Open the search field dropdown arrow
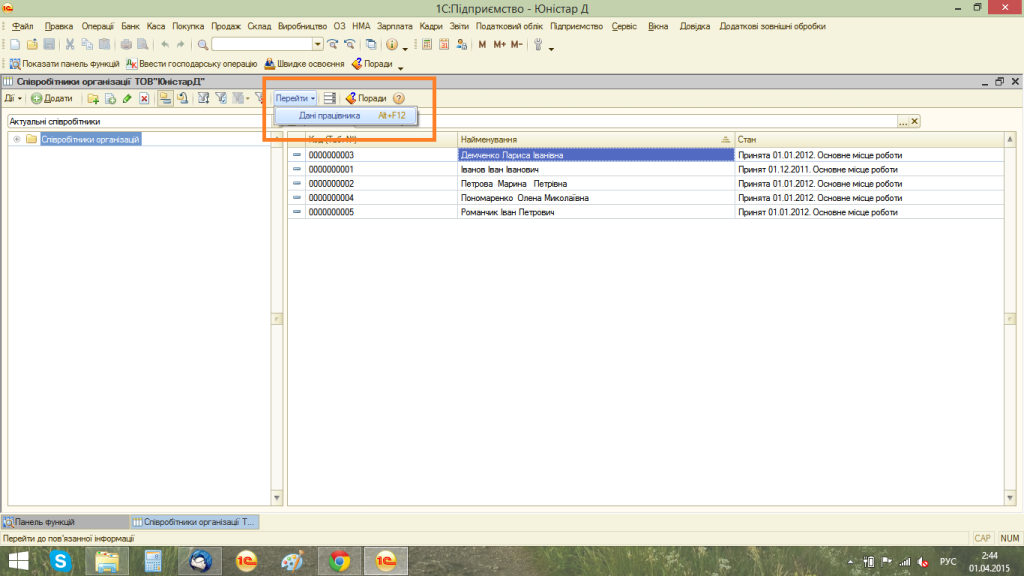The width and height of the screenshot is (1024, 576). 317,44
